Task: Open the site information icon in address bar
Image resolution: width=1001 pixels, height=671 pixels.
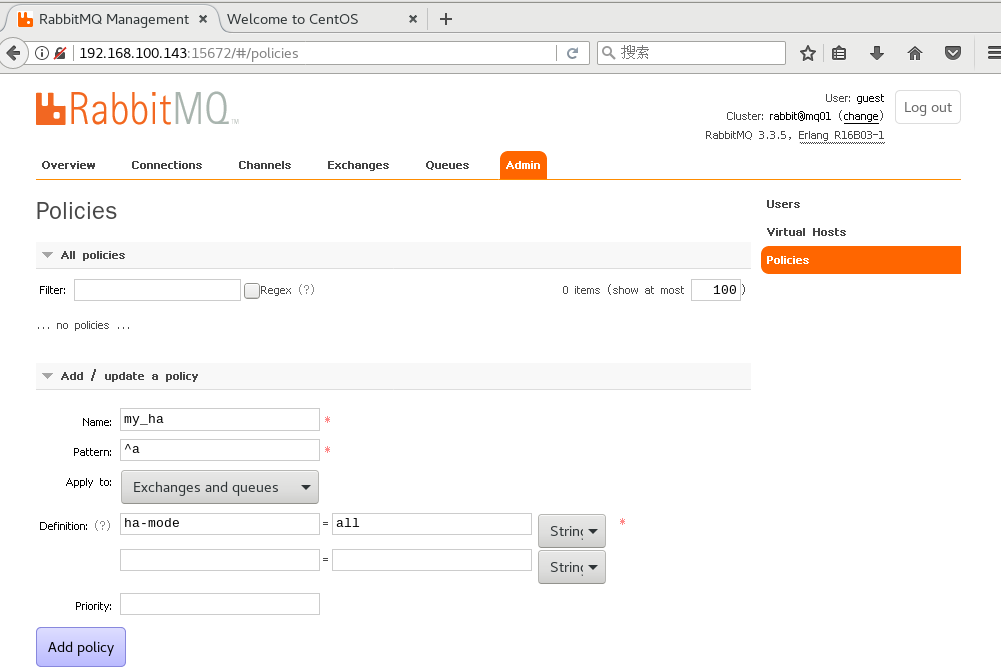Action: click(x=41, y=53)
